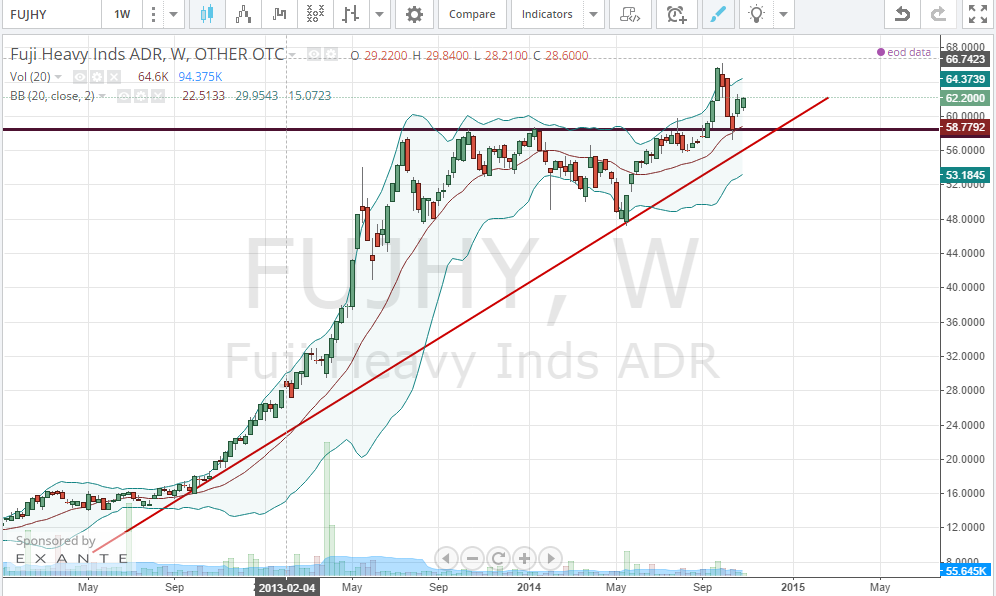Remove the BB (20, close, 2) indicator
996x596 pixels.
click(158, 96)
